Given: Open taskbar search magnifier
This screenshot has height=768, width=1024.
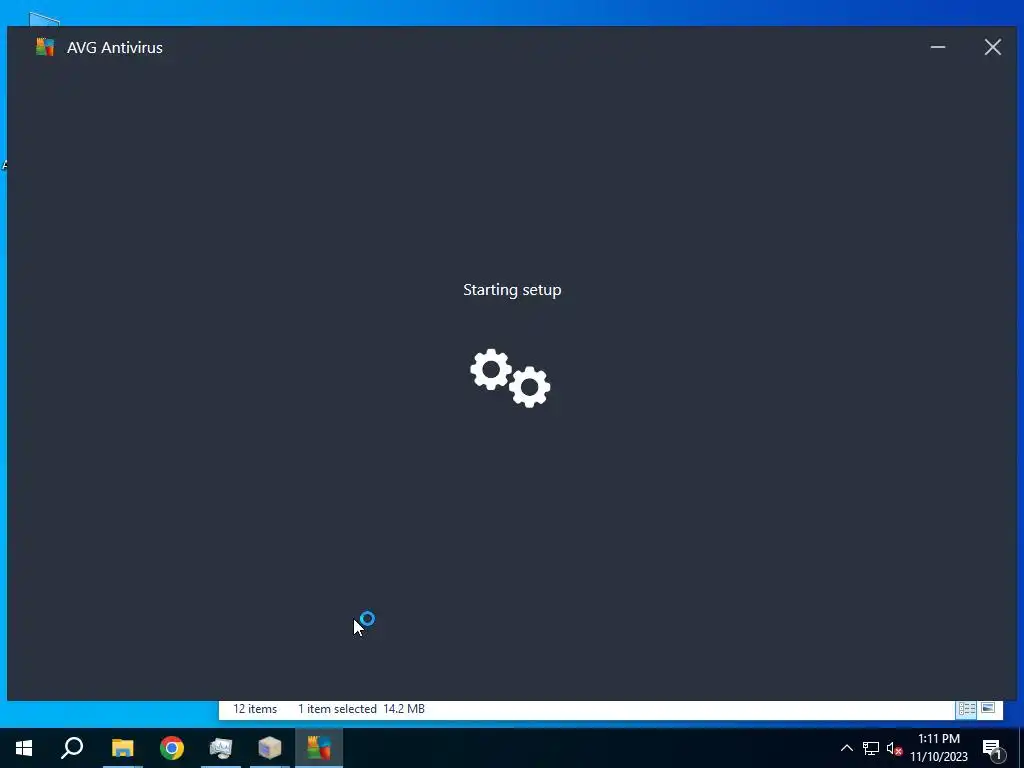Looking at the screenshot, I should (x=72, y=748).
